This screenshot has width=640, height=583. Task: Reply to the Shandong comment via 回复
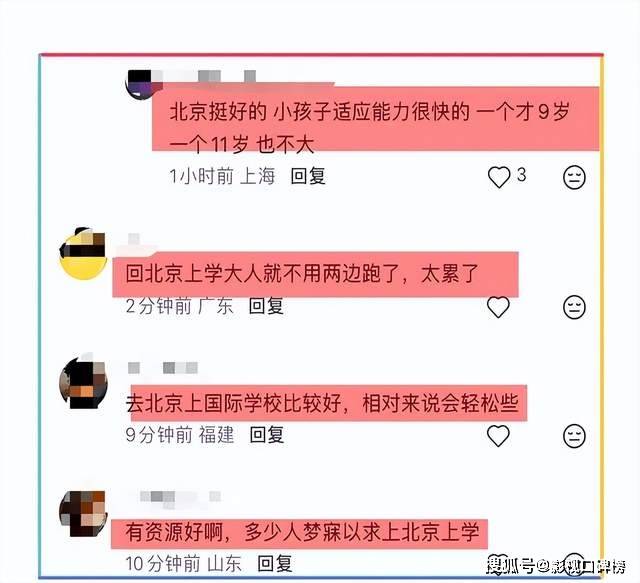pos(275,564)
